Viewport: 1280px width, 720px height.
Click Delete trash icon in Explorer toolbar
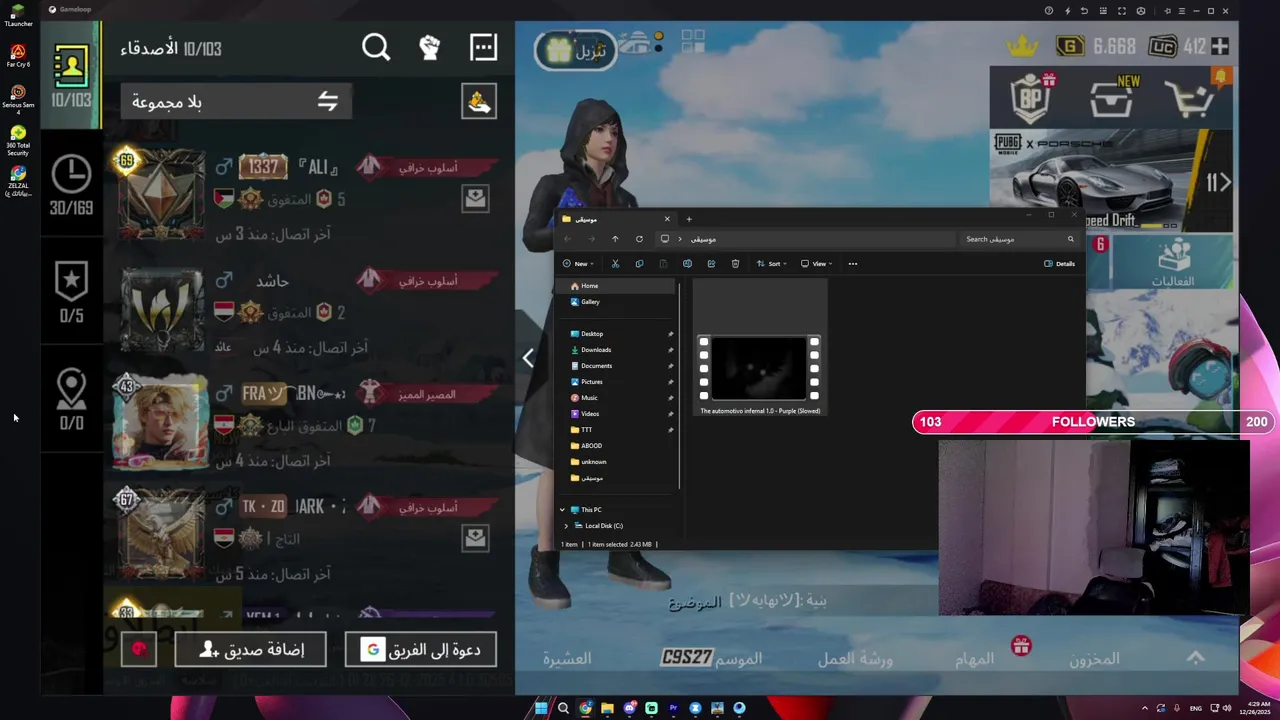pyautogui.click(x=735, y=264)
